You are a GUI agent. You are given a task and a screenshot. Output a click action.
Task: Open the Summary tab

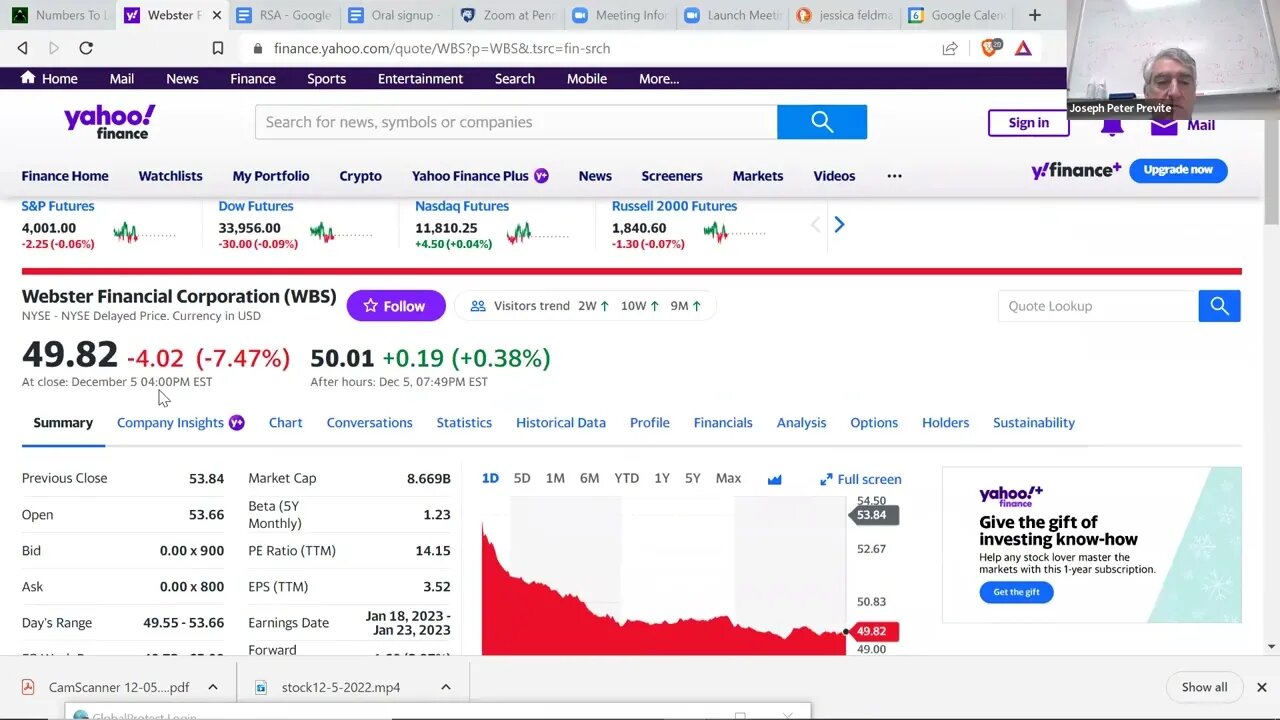tap(63, 423)
